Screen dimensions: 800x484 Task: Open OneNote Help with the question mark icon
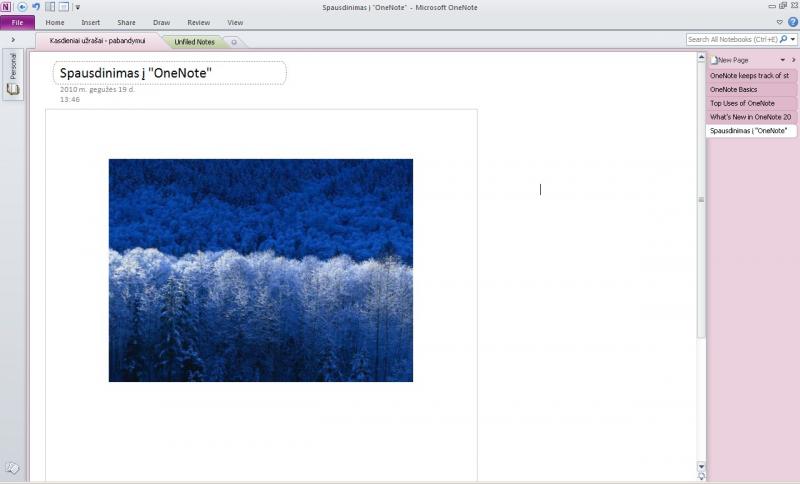pyautogui.click(x=793, y=22)
